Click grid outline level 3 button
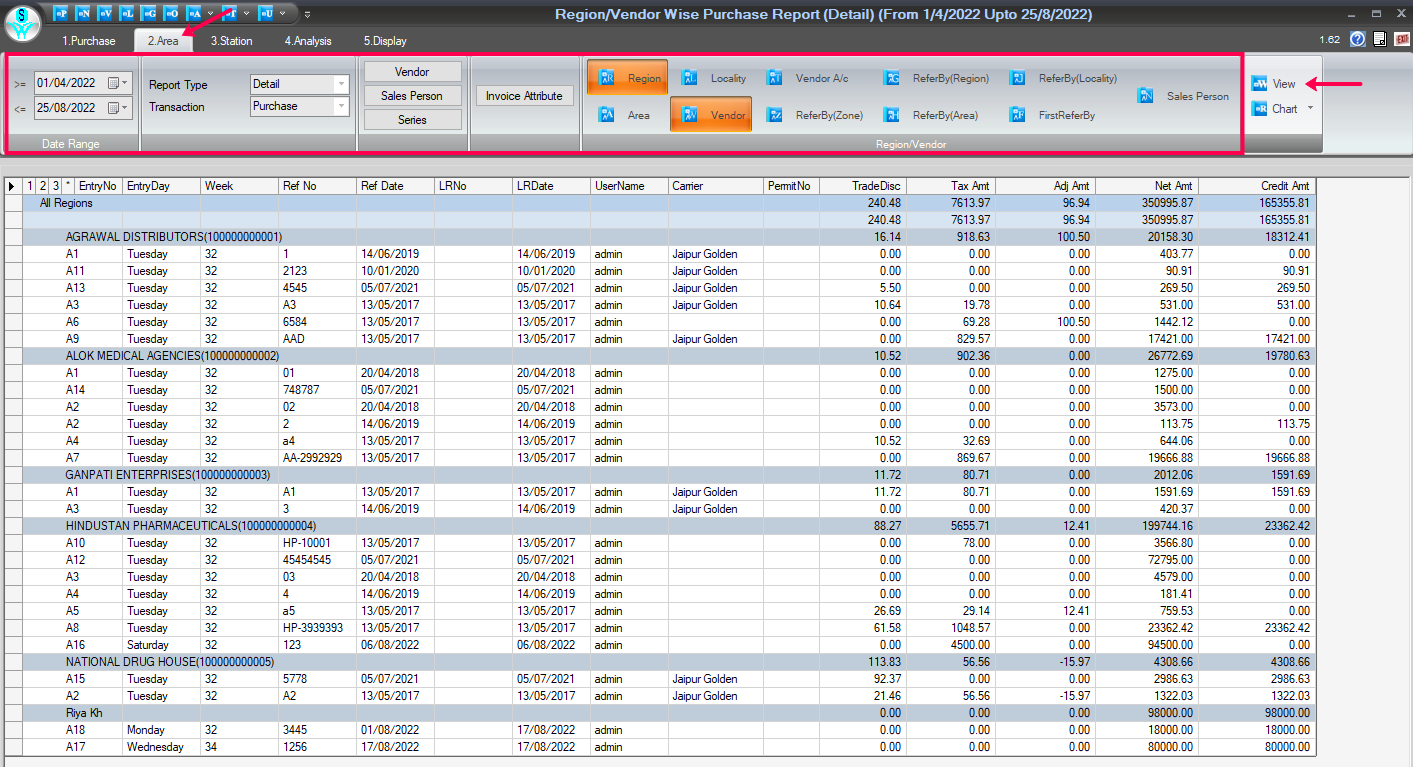The height and width of the screenshot is (767, 1413). (x=56, y=186)
